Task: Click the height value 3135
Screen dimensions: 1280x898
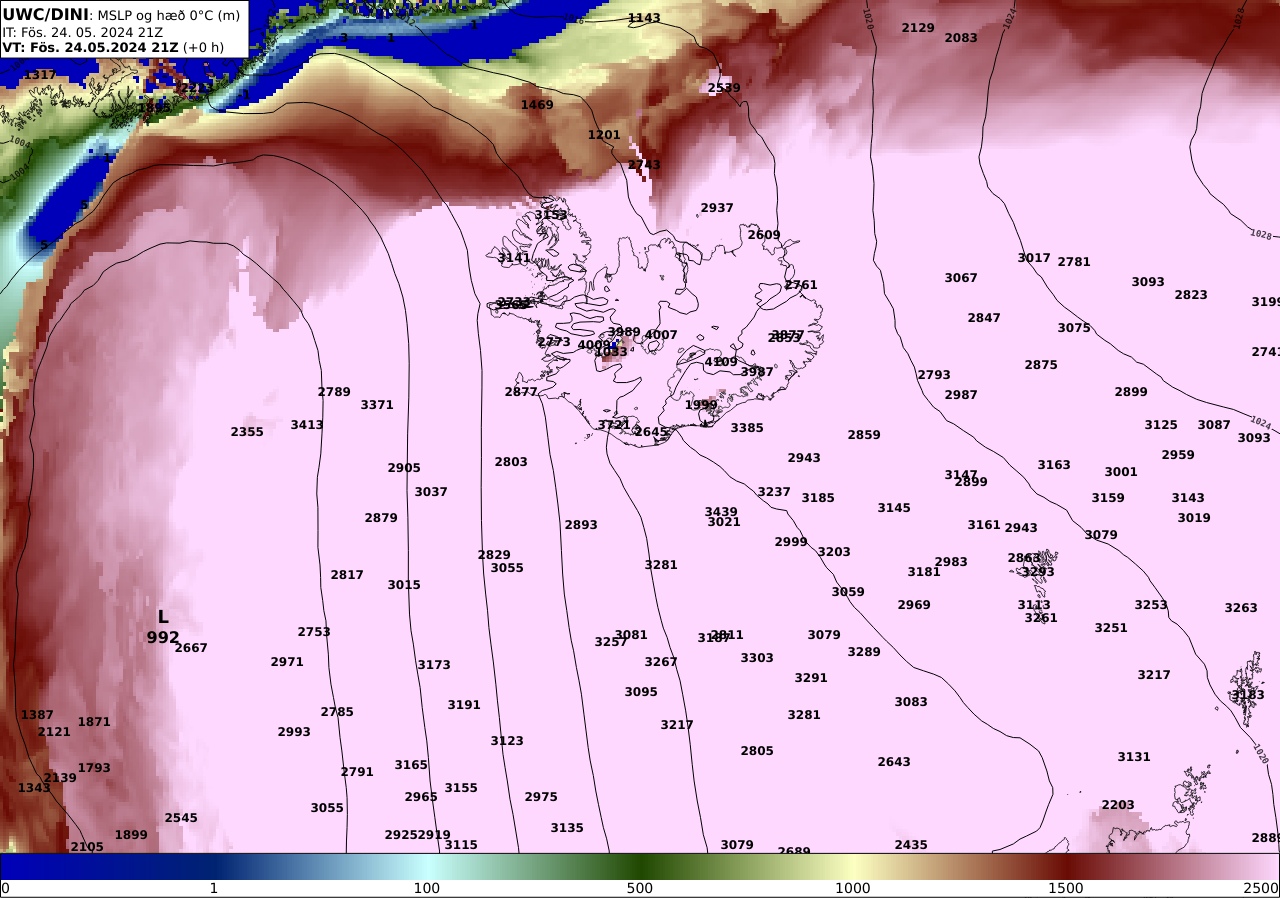Action: tap(567, 828)
